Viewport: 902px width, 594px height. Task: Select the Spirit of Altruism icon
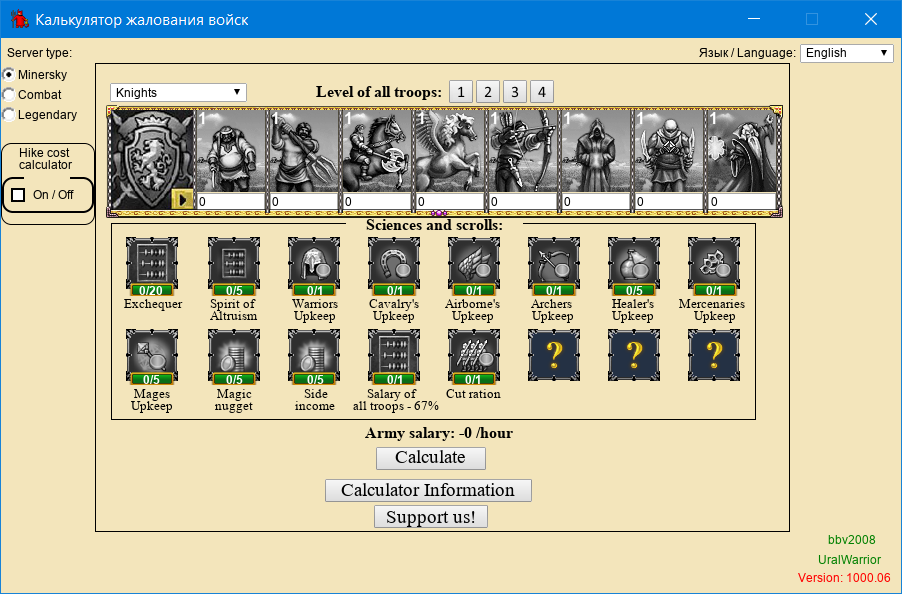click(233, 263)
